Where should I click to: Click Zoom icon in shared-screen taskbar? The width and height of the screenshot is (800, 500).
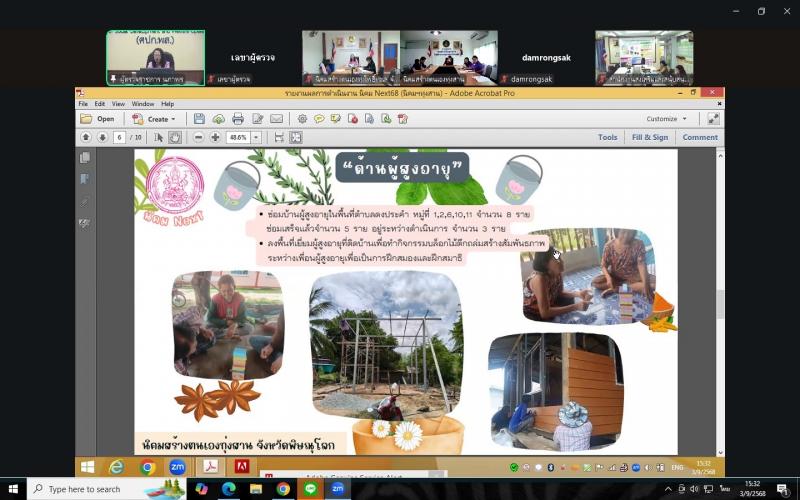tap(178, 467)
